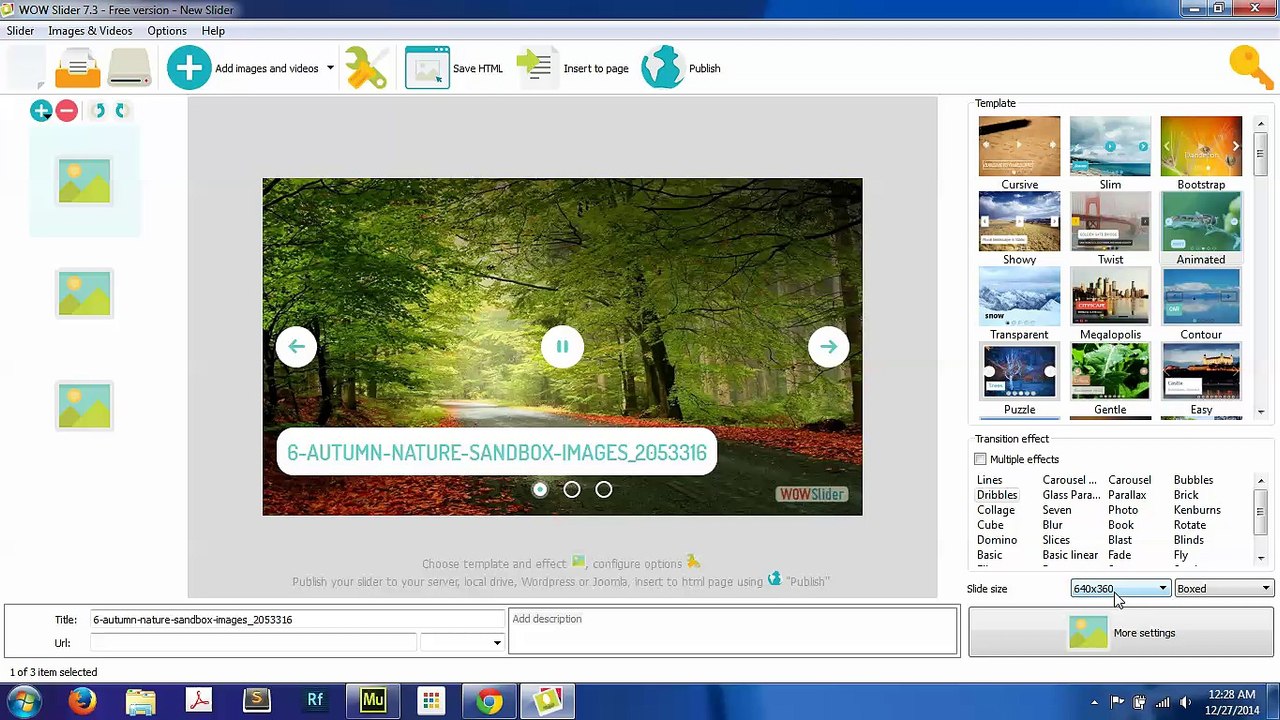Screen dimensions: 1280x720
Task: Click the Save HTML icon
Action: click(427, 68)
